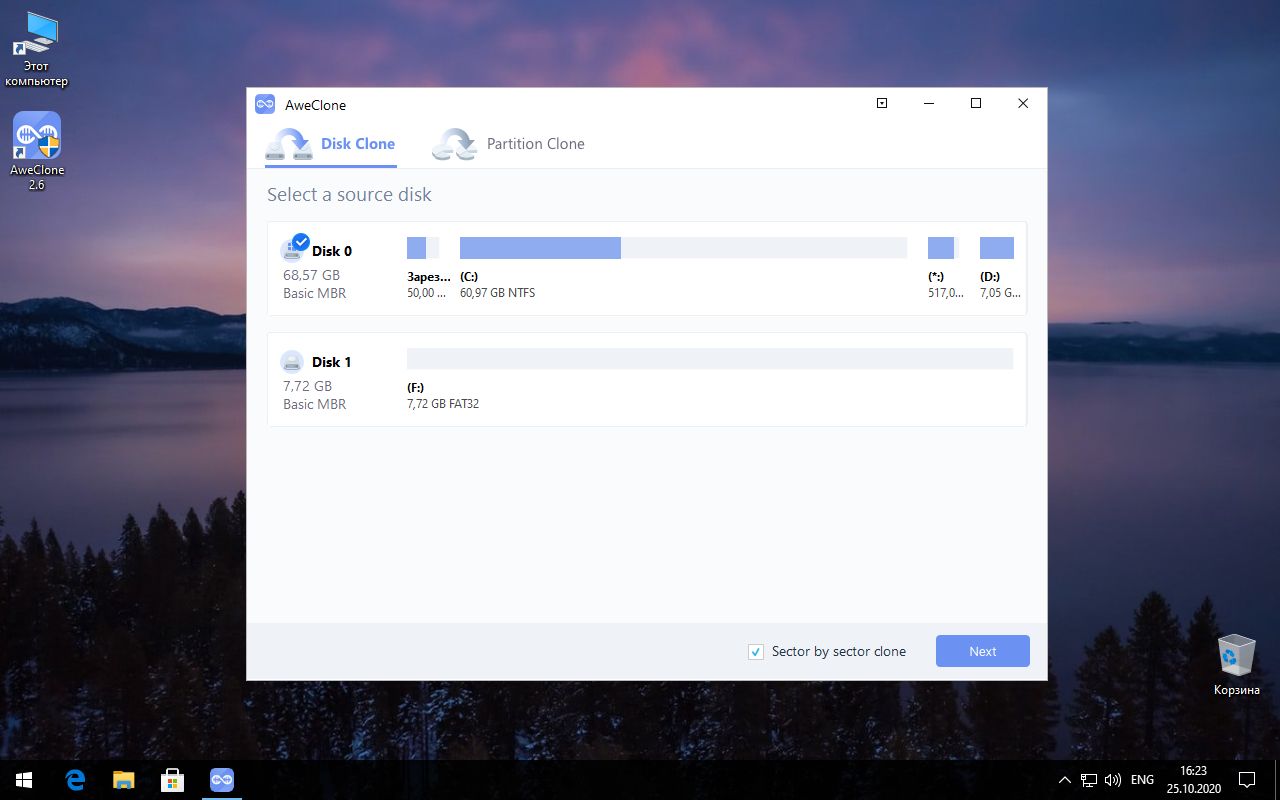Image resolution: width=1280 pixels, height=800 pixels.
Task: Click the volume speaker tray icon
Action: coord(1112,780)
